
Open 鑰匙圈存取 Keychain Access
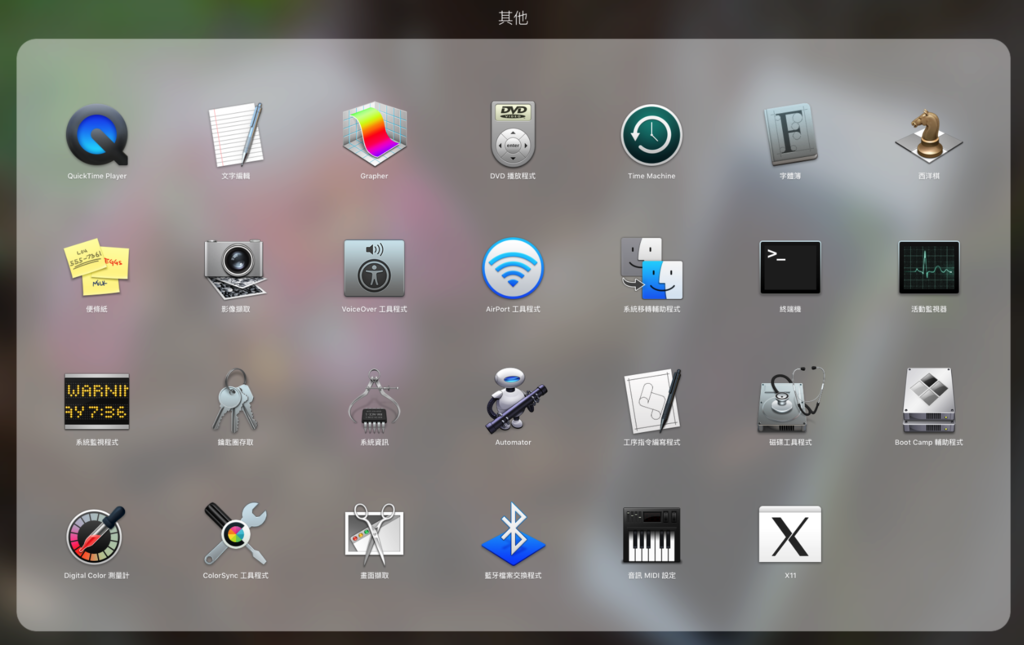point(236,401)
